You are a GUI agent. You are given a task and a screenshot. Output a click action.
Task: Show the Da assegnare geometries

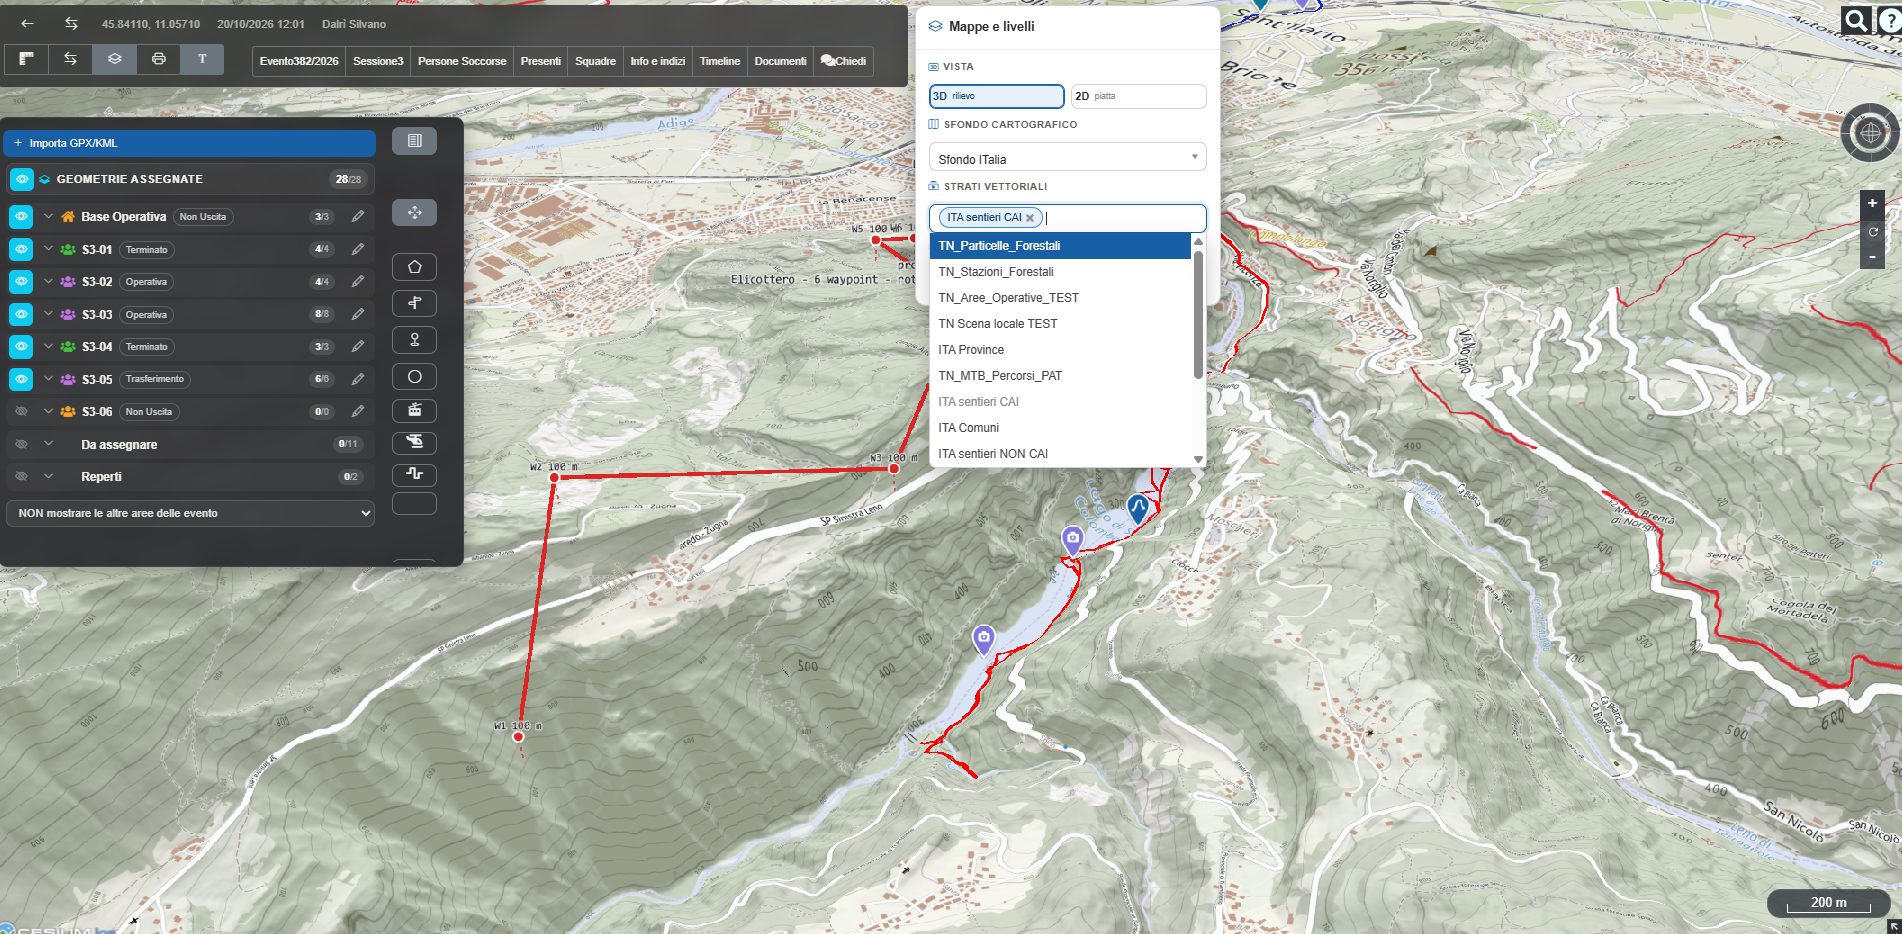21,444
